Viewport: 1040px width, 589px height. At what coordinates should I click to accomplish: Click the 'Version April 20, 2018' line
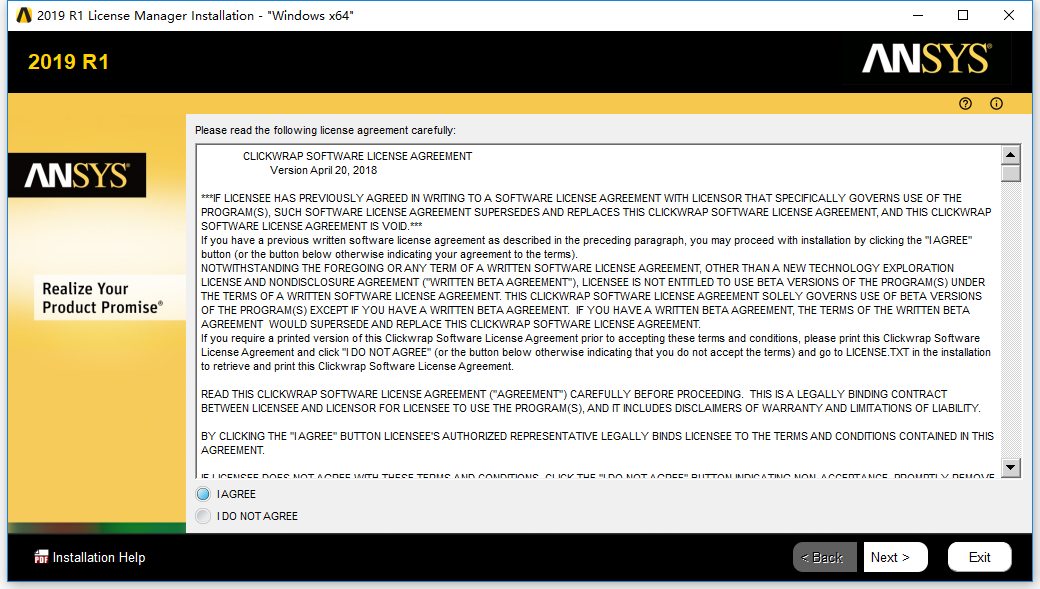(x=323, y=170)
